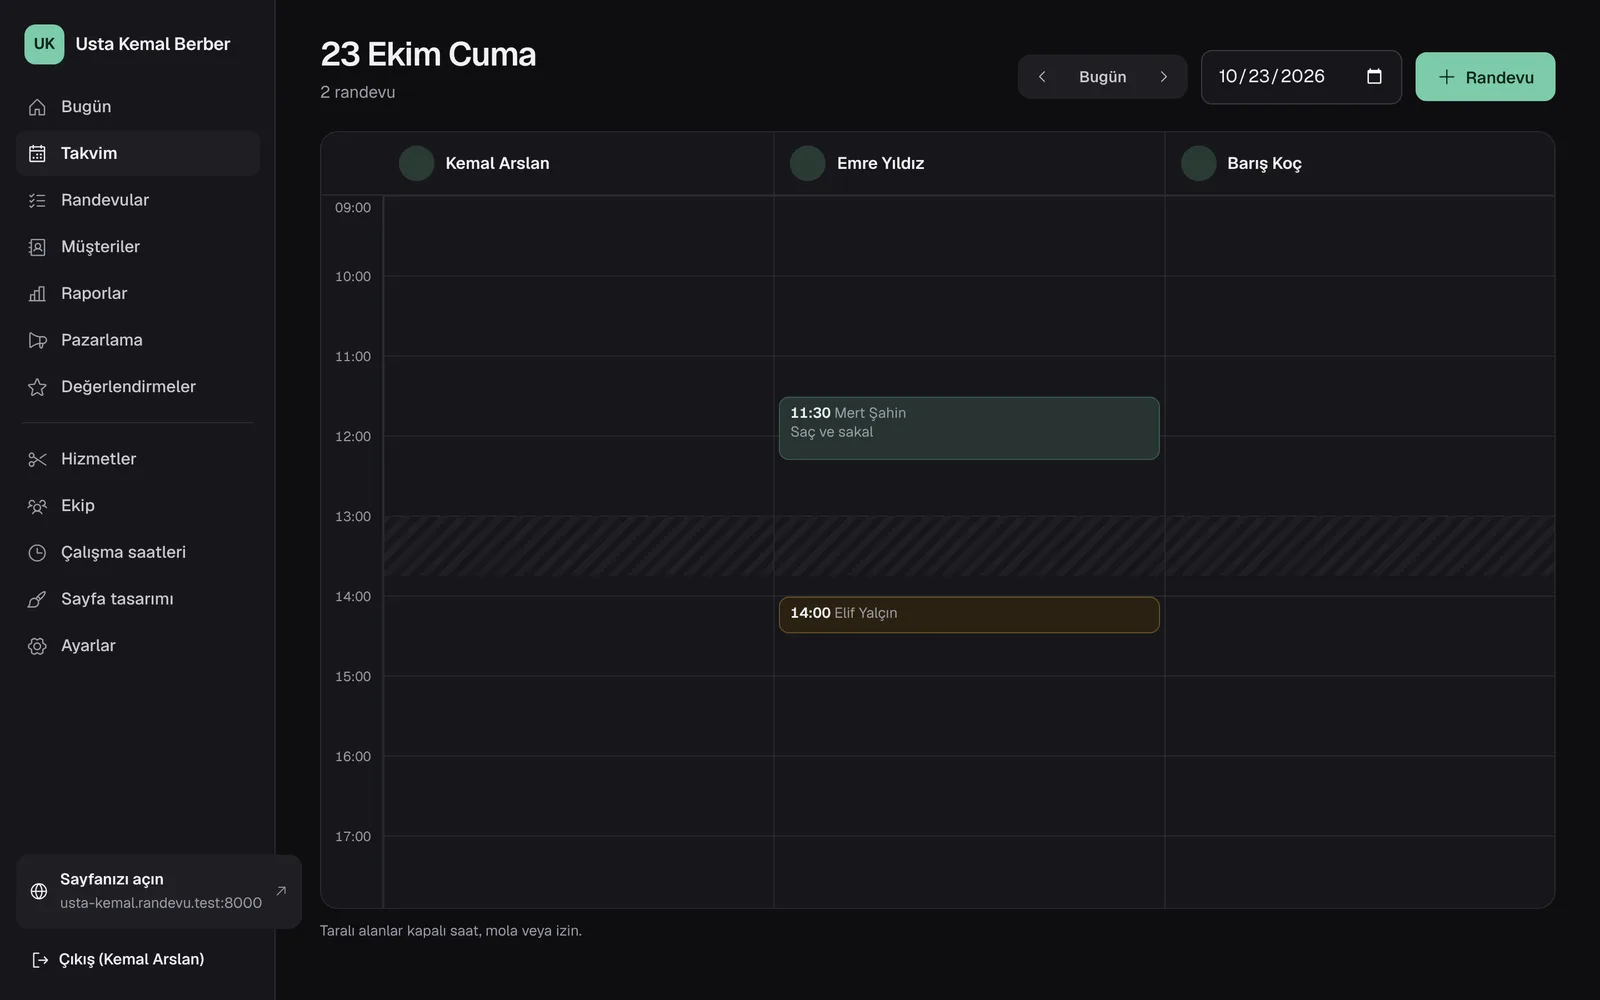Jump to today with Bugün button
This screenshot has width=1600, height=1000.
(1102, 77)
